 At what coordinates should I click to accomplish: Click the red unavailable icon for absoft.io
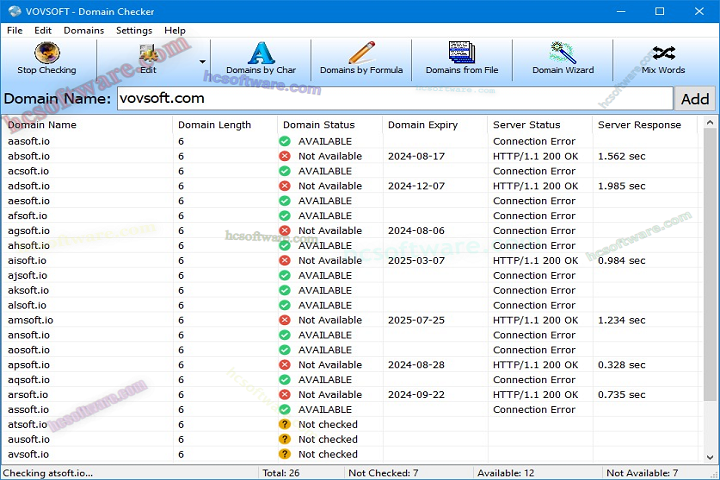click(x=285, y=156)
